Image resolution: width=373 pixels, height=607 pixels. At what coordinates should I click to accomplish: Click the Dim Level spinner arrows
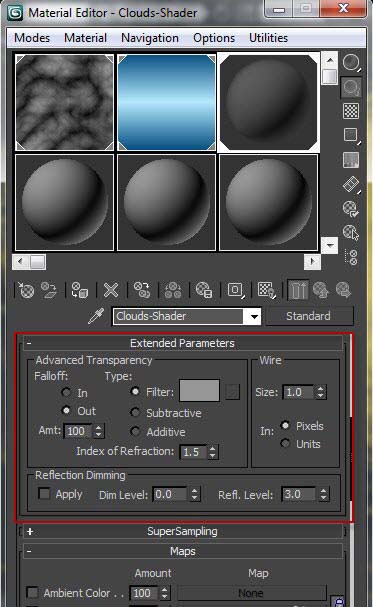pos(195,494)
